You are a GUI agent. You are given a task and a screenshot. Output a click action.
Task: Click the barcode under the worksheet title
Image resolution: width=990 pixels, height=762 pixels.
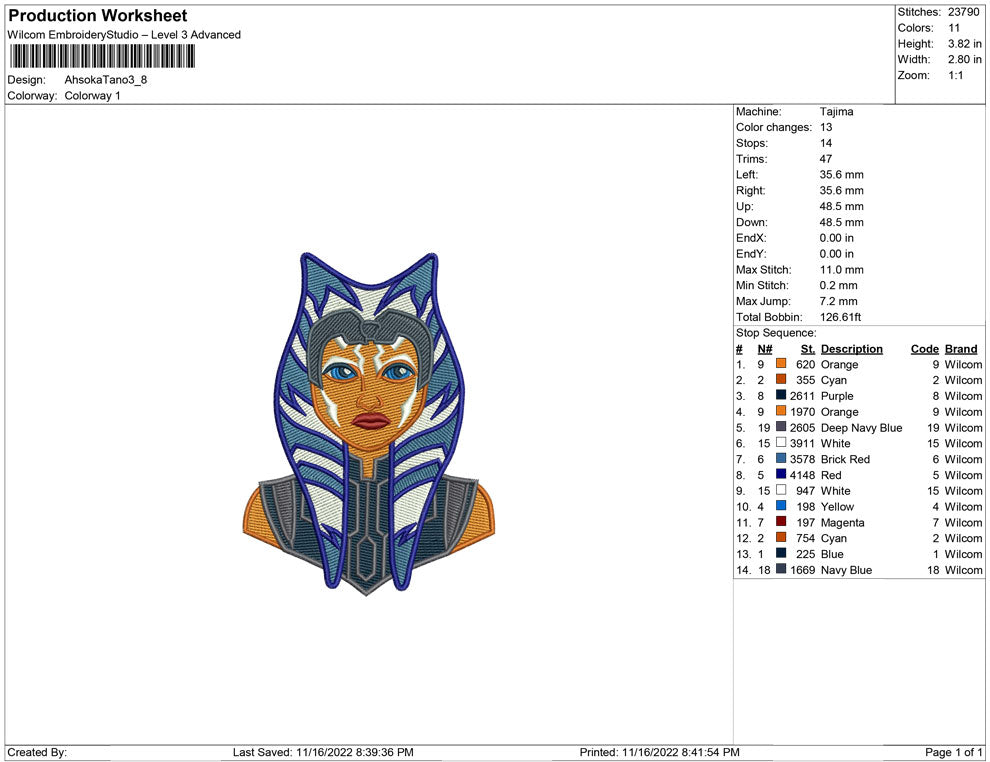click(102, 56)
